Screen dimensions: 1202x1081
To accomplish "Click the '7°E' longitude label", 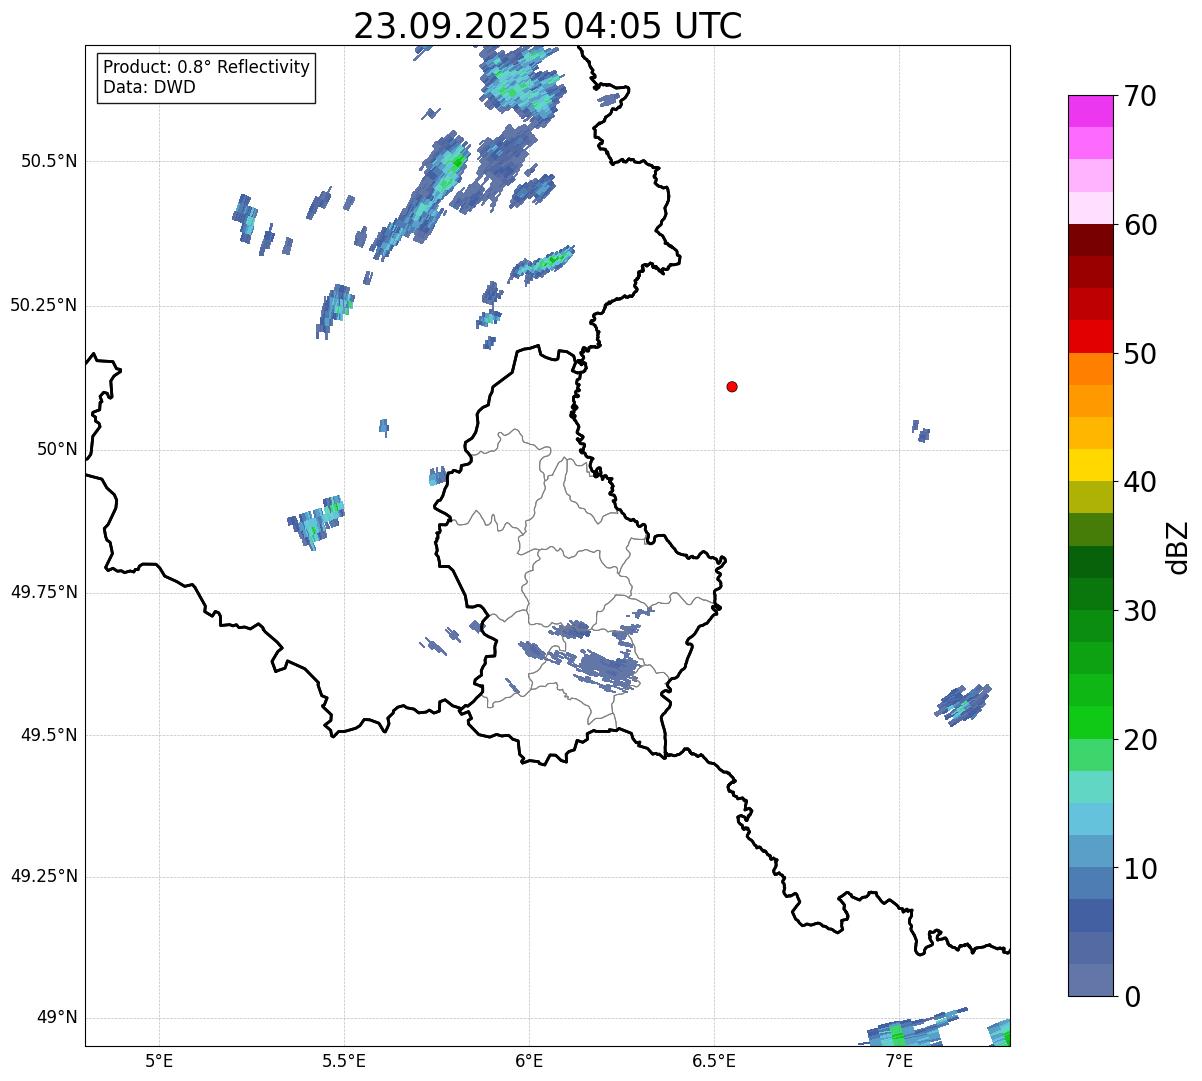I will click(x=899, y=1061).
